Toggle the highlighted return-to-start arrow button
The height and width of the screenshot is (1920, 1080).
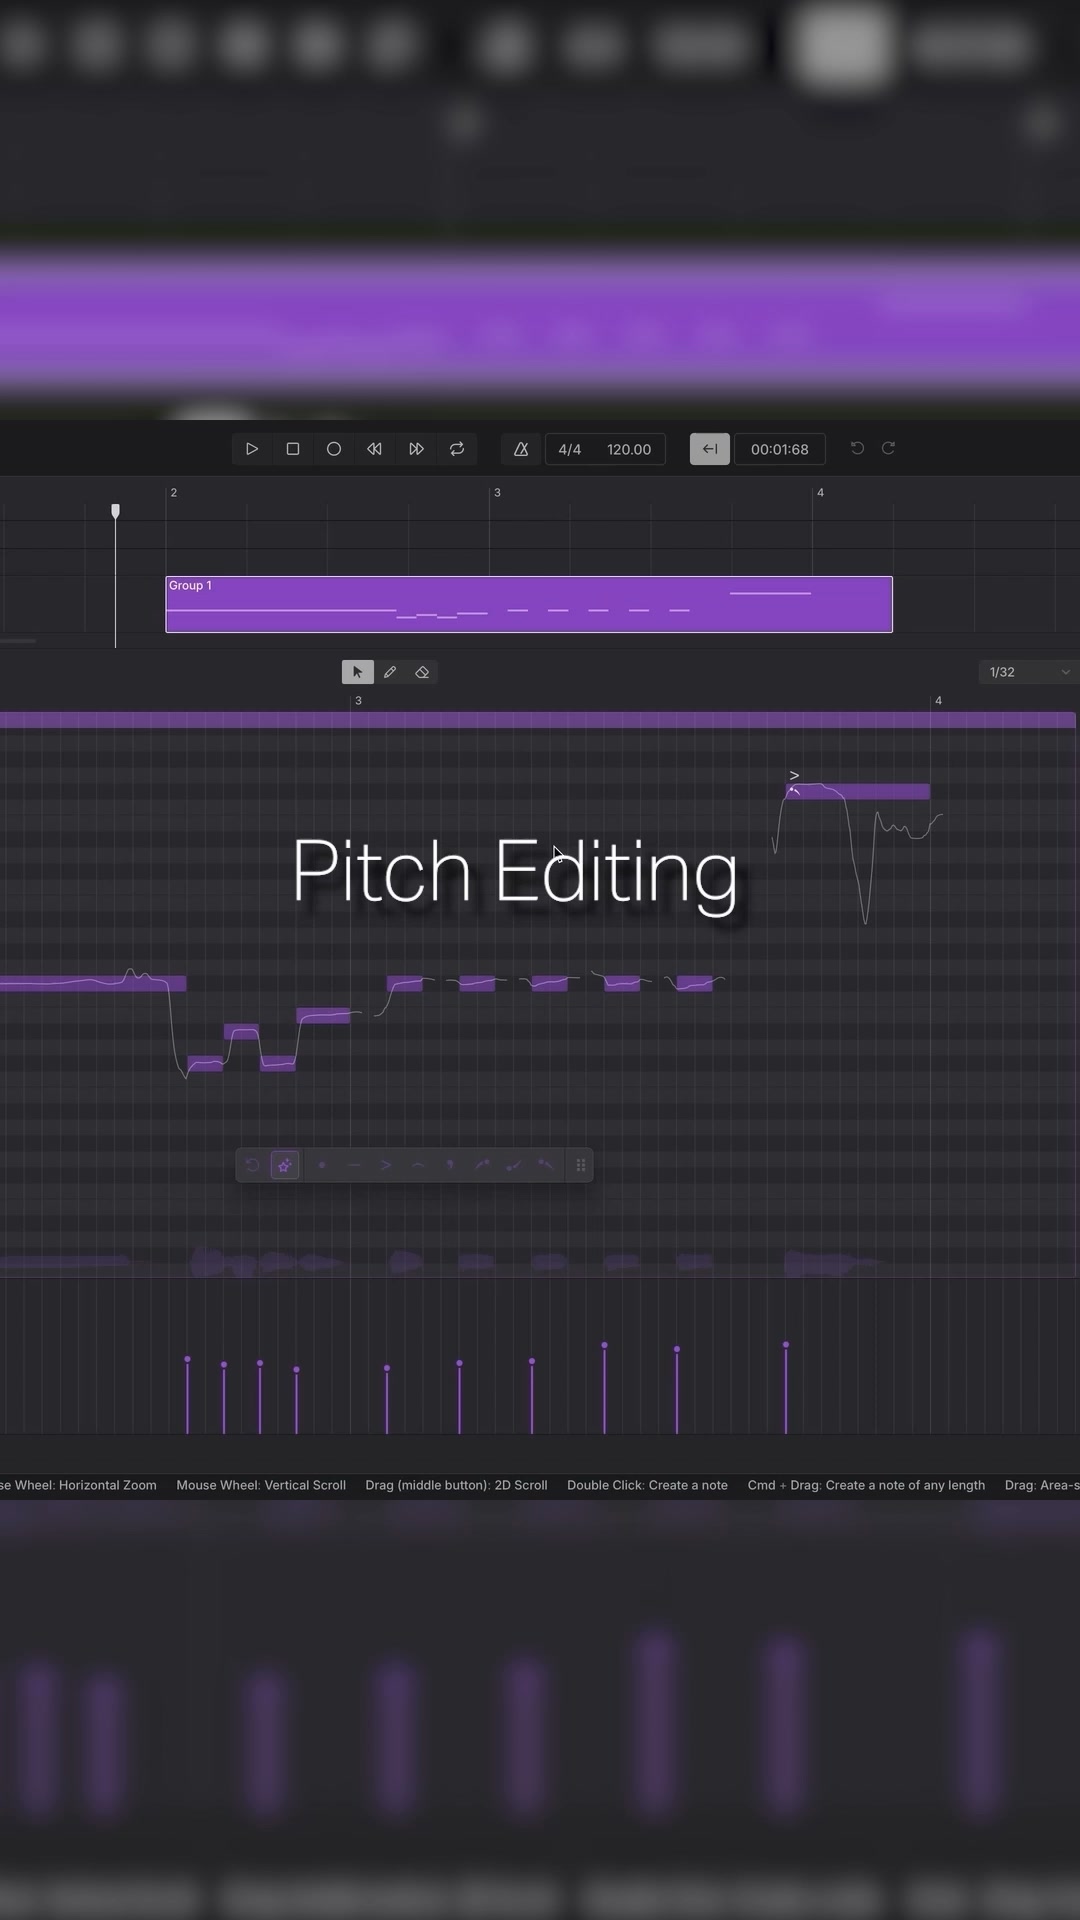(x=710, y=449)
